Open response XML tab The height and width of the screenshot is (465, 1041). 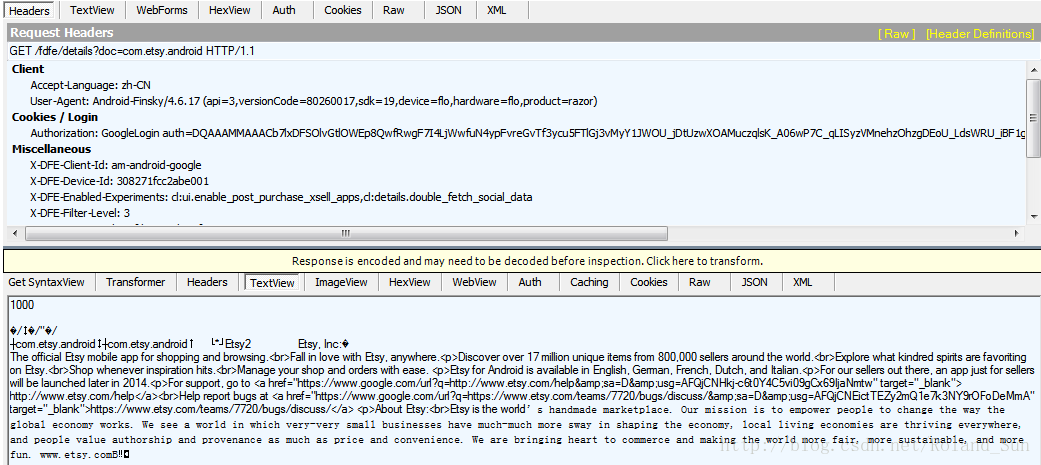coord(803,282)
